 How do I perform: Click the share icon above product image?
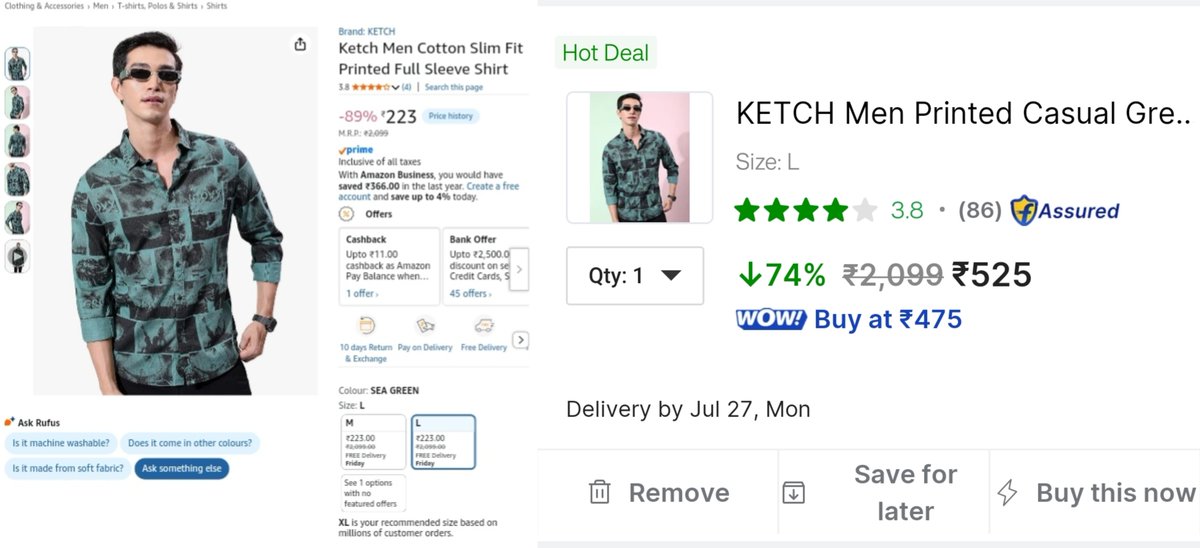click(300, 44)
